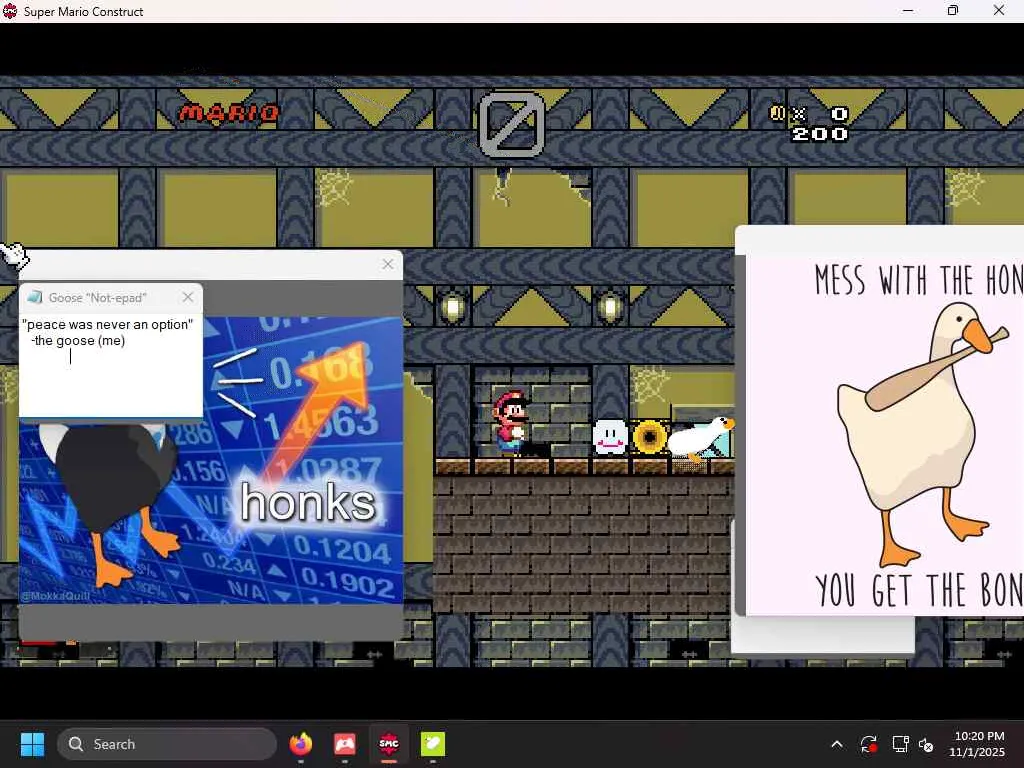Open network status tray icon
This screenshot has height=768, width=1024.
pos(901,744)
